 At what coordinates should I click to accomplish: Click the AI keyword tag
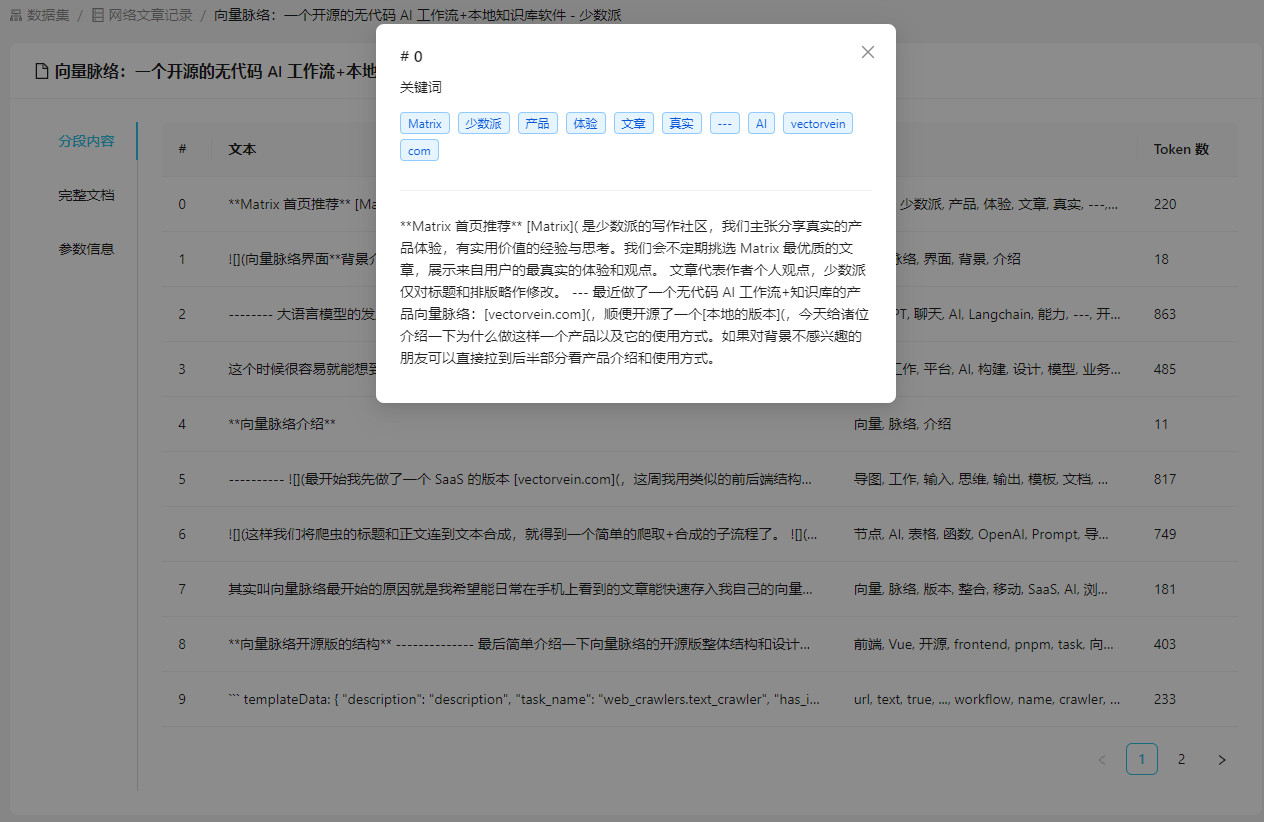coord(761,124)
